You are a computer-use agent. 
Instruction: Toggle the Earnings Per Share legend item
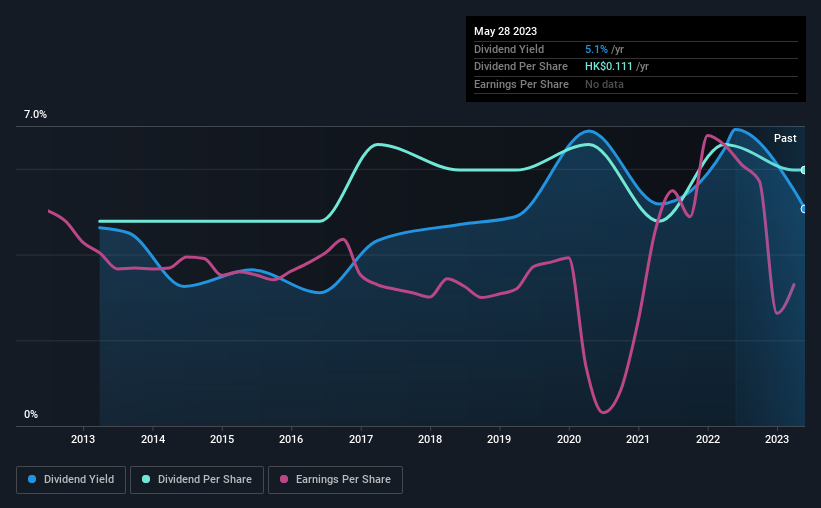click(x=336, y=479)
